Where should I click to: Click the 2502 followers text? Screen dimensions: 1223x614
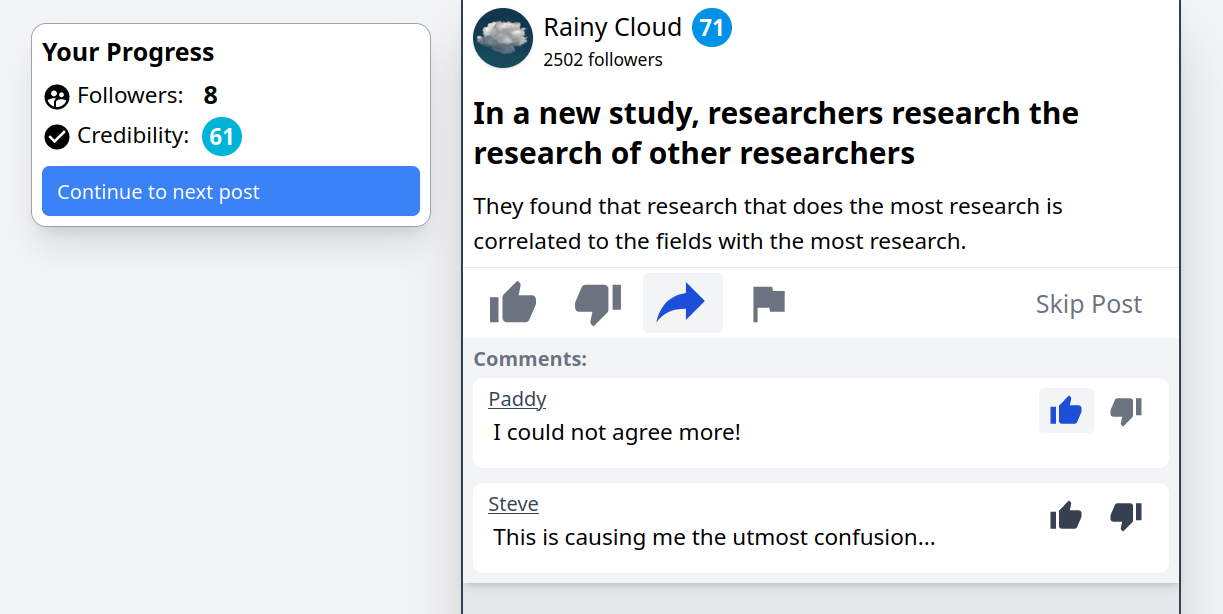pos(603,60)
